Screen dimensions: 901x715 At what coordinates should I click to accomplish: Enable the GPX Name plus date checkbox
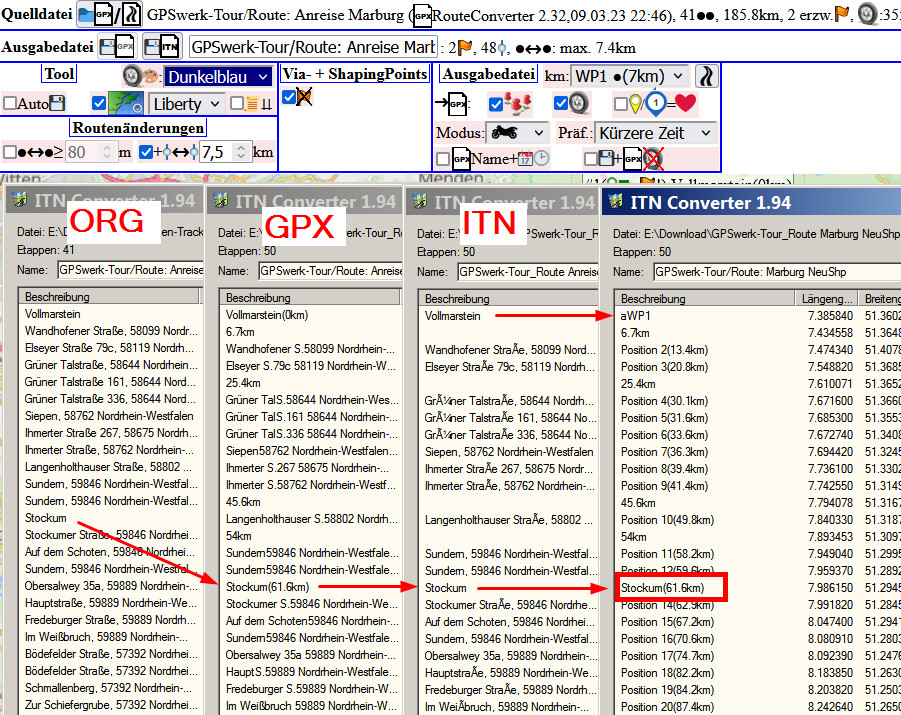click(x=442, y=159)
